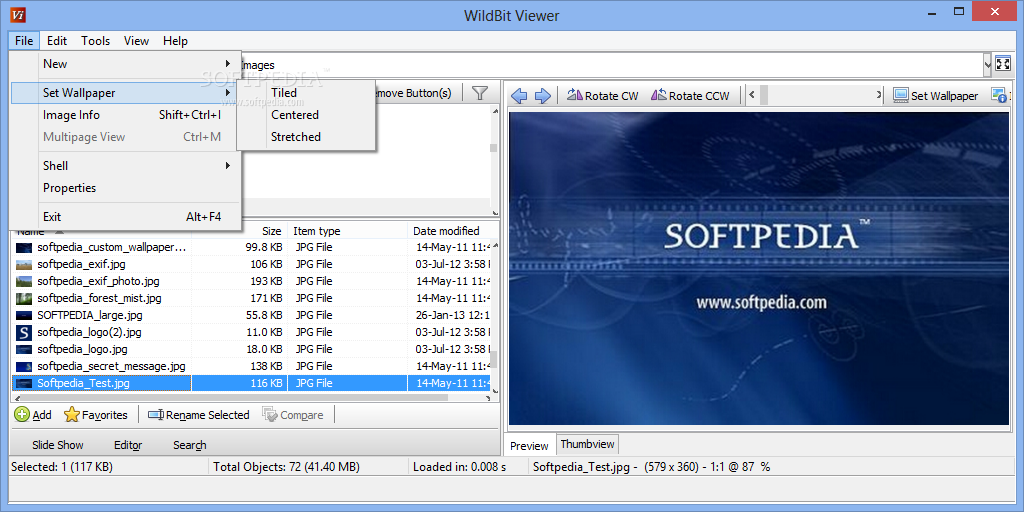Open Favorites with the star icon
The height and width of the screenshot is (512, 1024).
pos(96,415)
